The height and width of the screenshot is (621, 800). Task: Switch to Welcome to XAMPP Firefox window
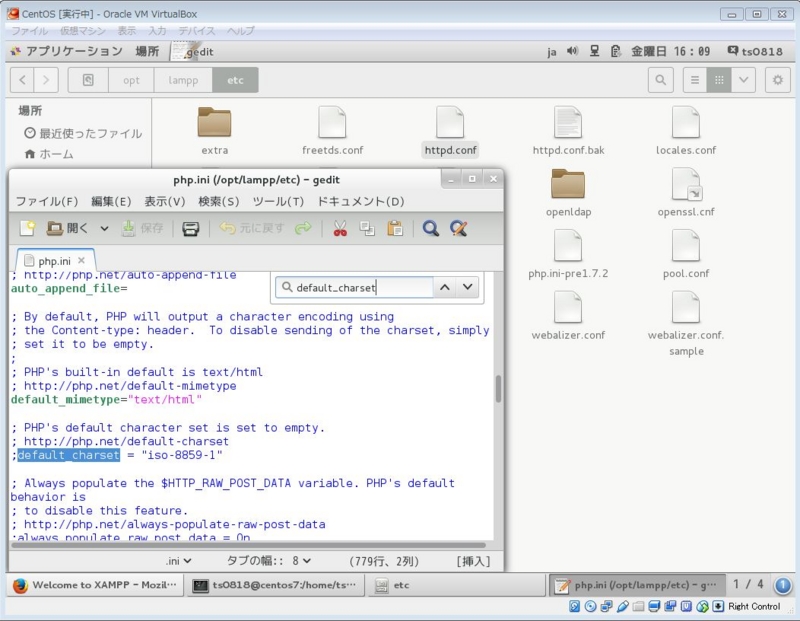(94, 585)
